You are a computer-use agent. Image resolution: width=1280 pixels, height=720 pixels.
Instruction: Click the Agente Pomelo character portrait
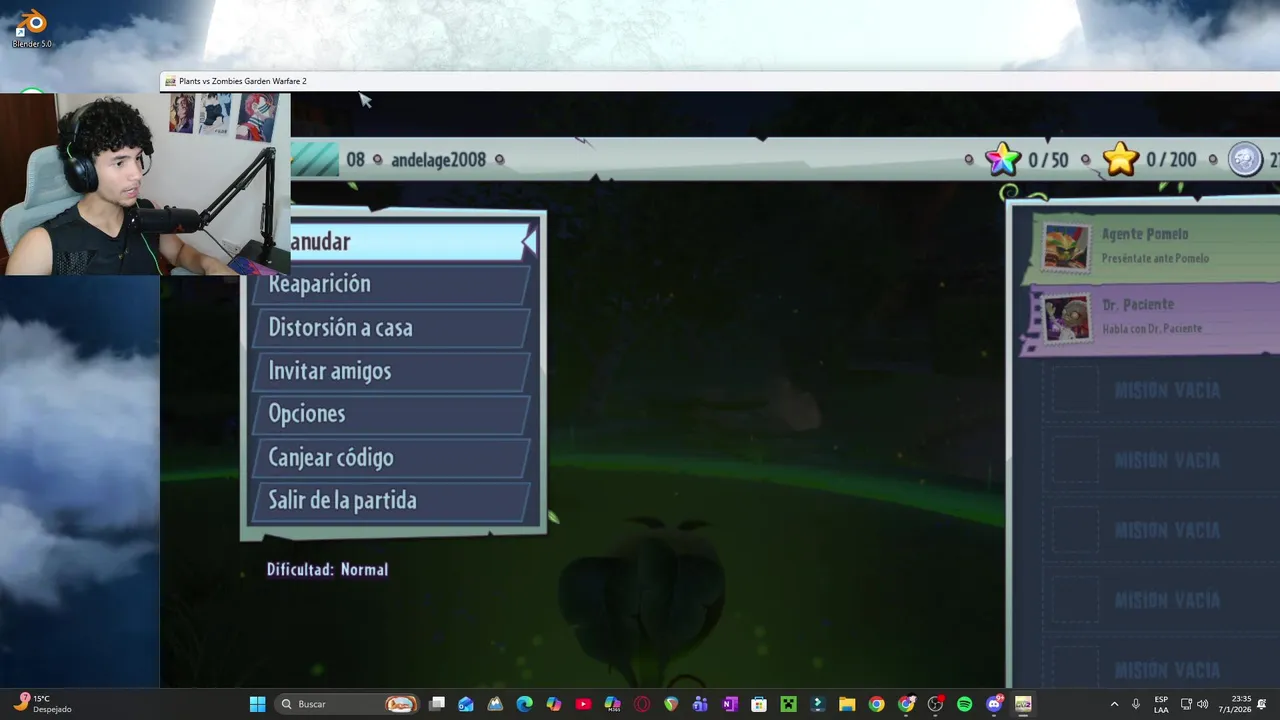coord(1065,246)
